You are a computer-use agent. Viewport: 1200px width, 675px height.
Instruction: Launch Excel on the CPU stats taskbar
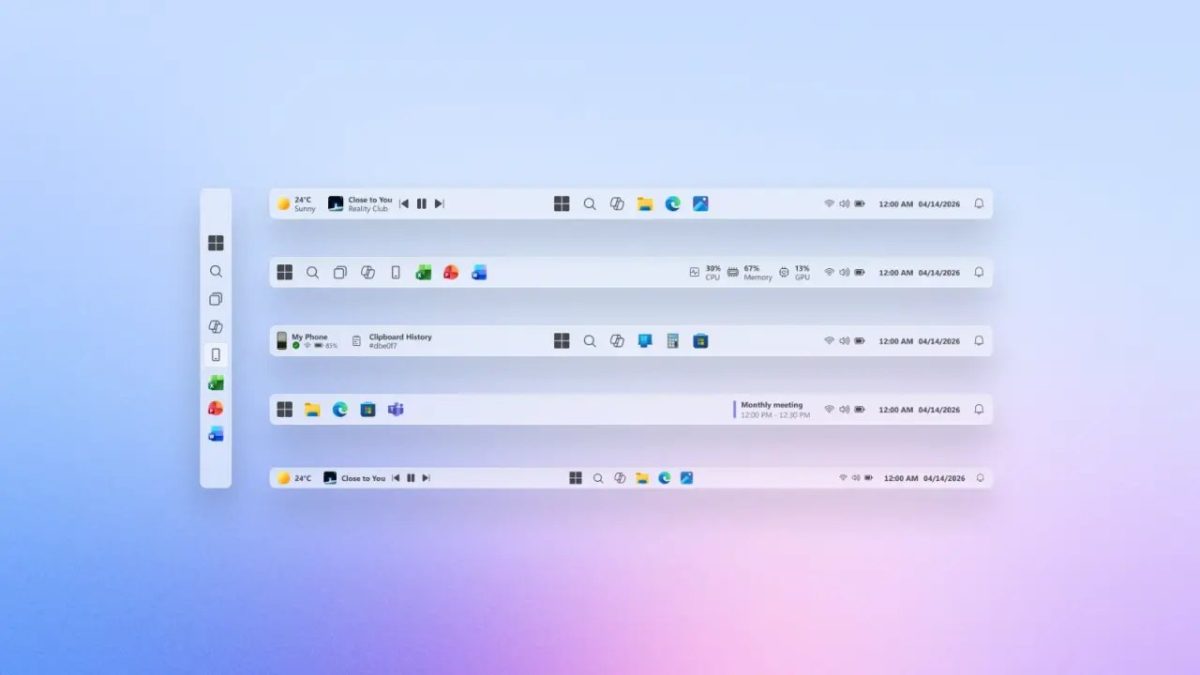[423, 272]
